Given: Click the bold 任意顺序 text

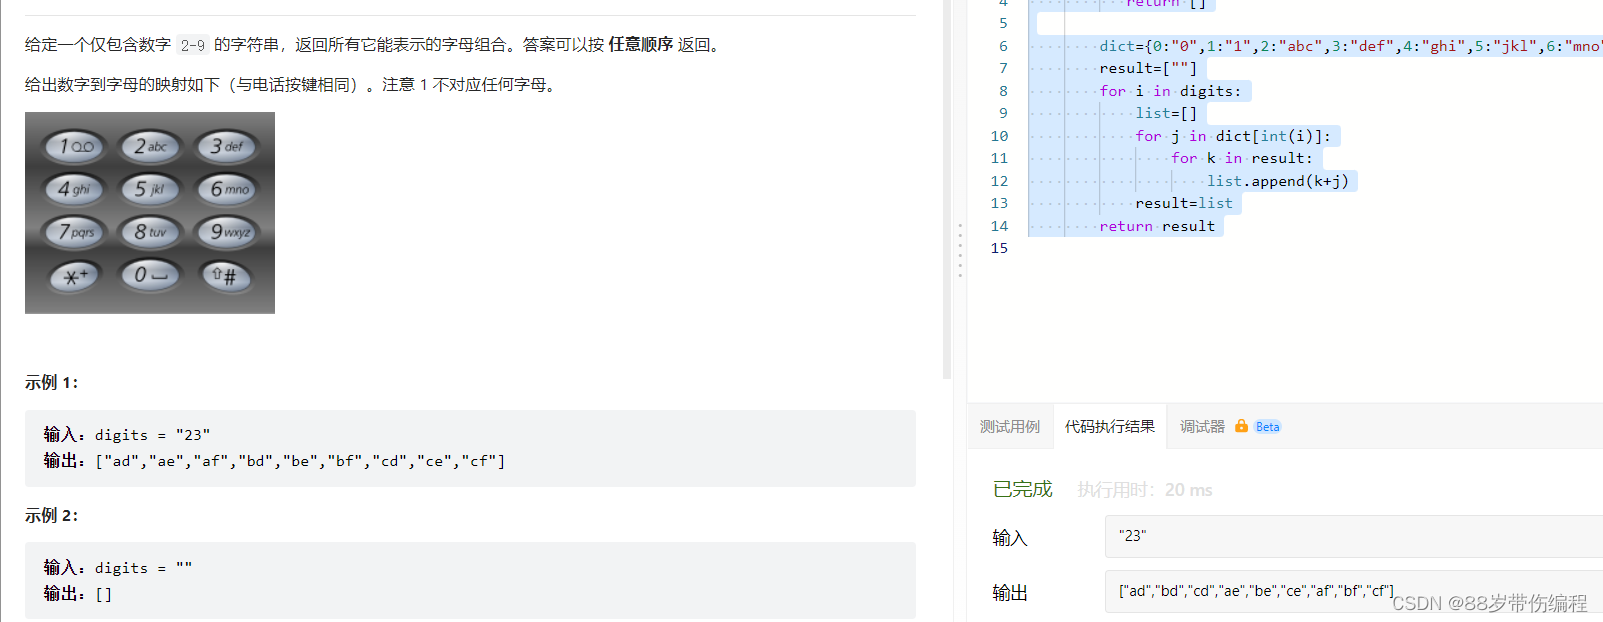Looking at the screenshot, I should pos(641,44).
